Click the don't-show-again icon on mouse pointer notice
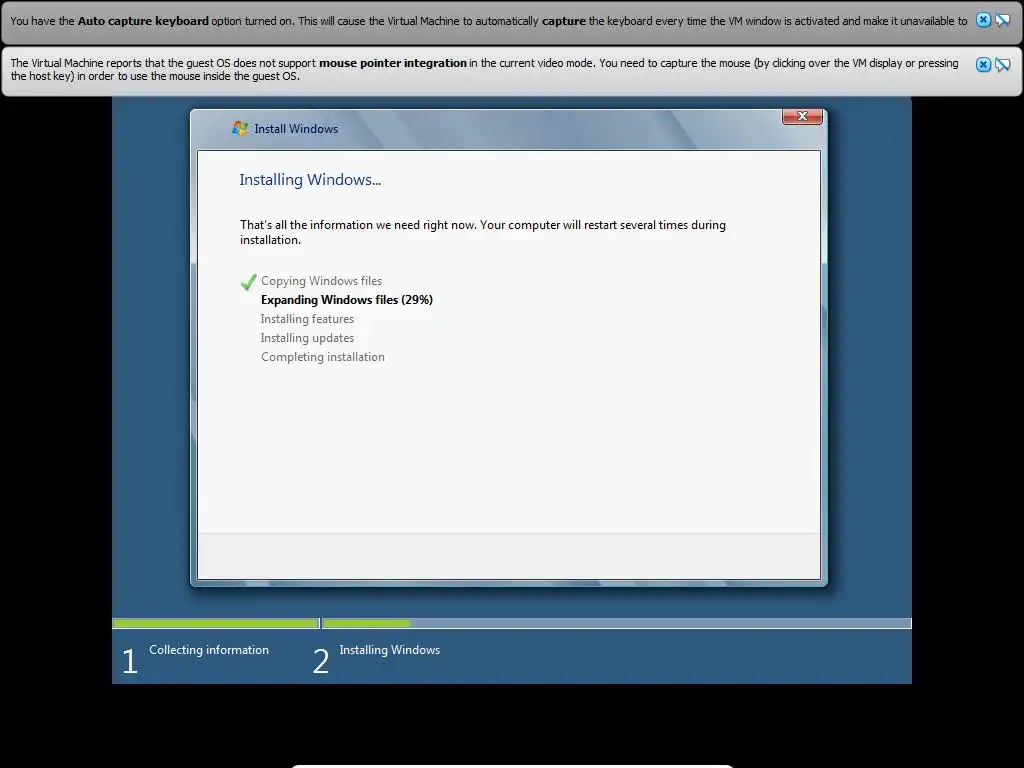 1002,64
